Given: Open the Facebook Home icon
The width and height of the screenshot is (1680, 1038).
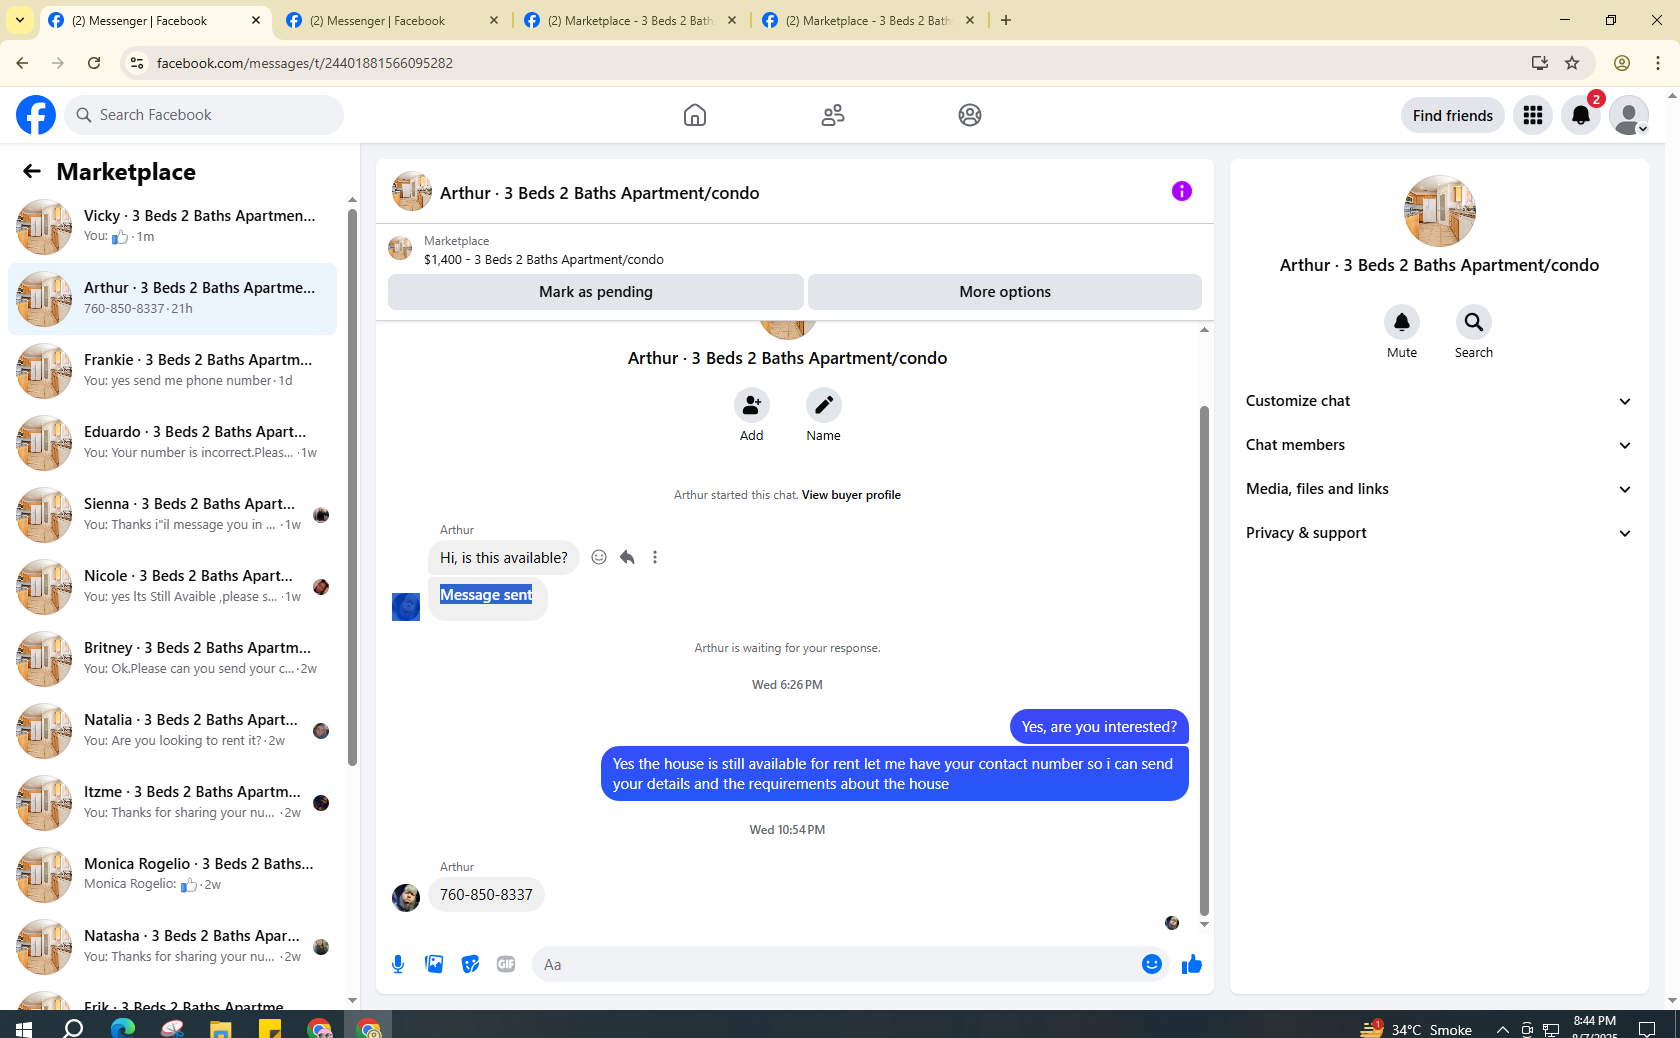Looking at the screenshot, I should [x=695, y=115].
